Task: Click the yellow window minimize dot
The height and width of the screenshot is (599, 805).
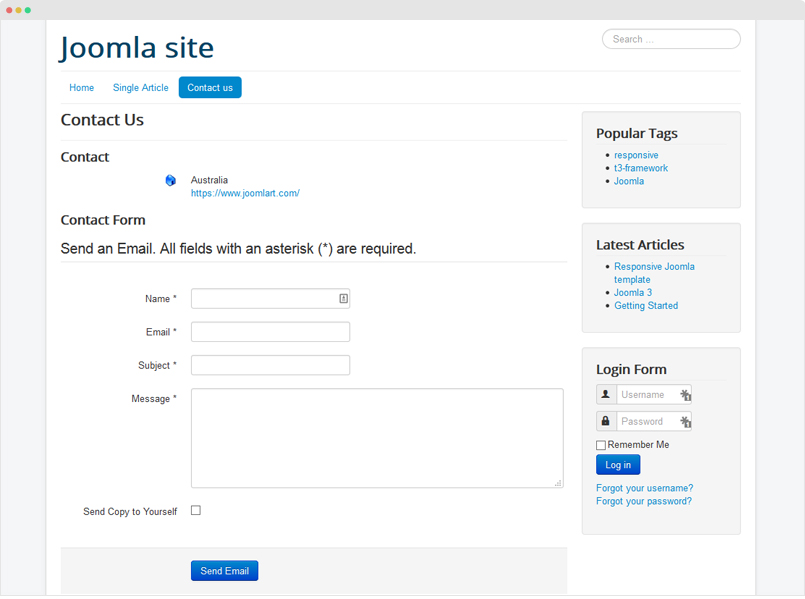Action: tap(18, 10)
